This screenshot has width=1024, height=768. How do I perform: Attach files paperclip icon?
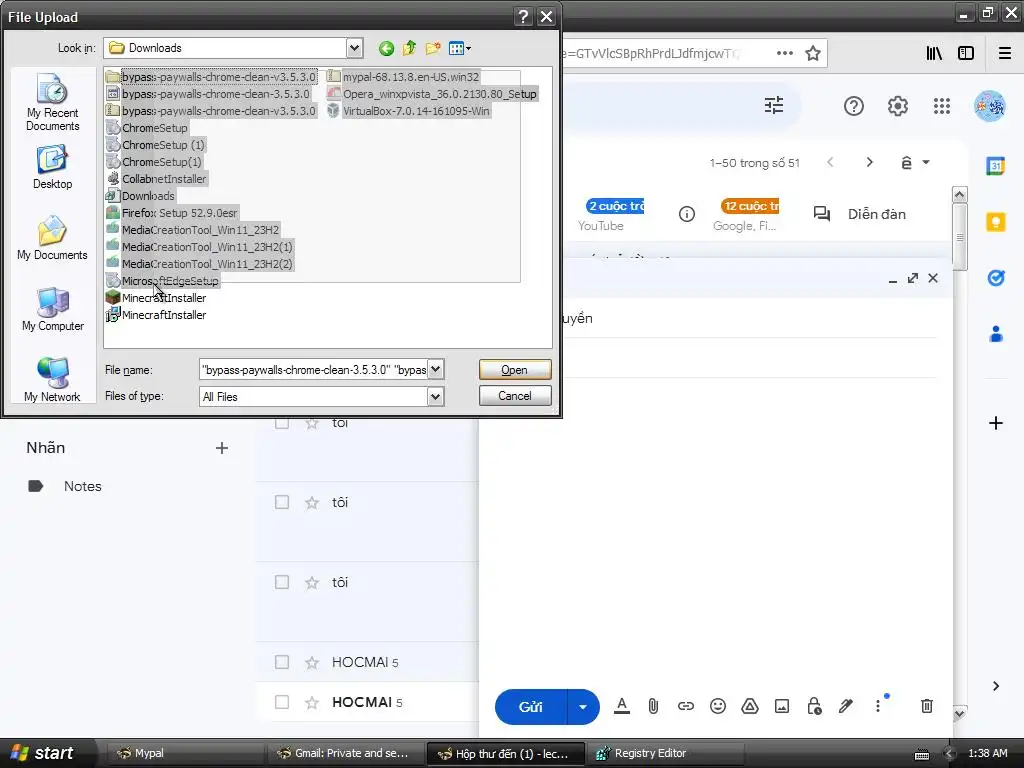(653, 706)
